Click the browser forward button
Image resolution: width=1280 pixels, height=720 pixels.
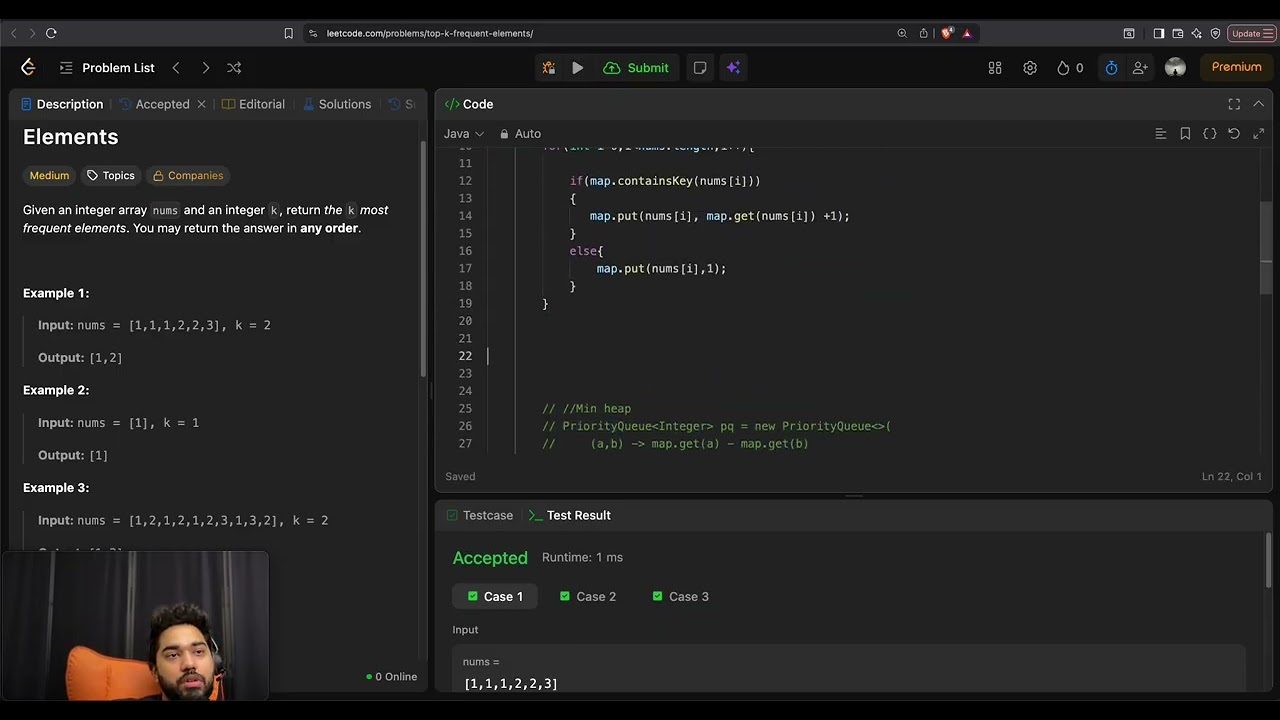(31, 33)
